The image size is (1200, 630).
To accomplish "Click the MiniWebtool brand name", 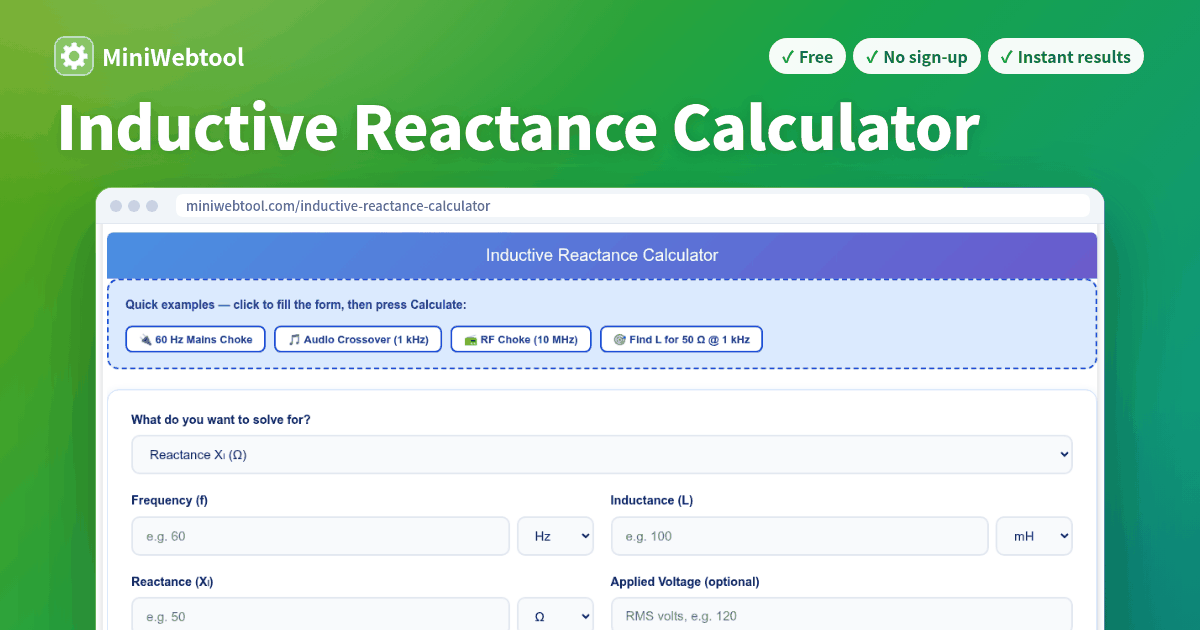I will tap(173, 57).
